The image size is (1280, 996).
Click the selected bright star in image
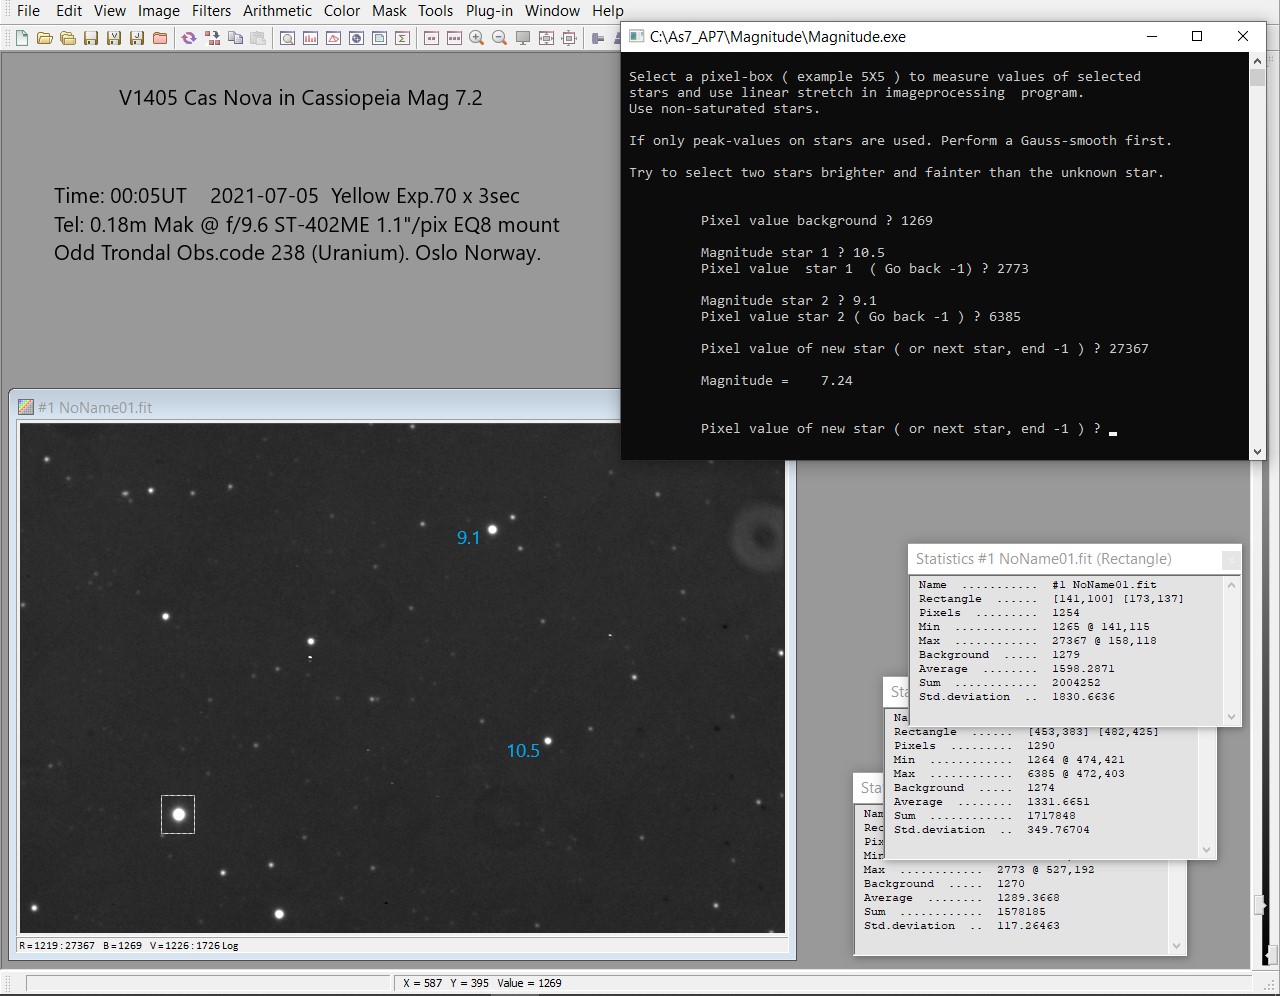(179, 814)
